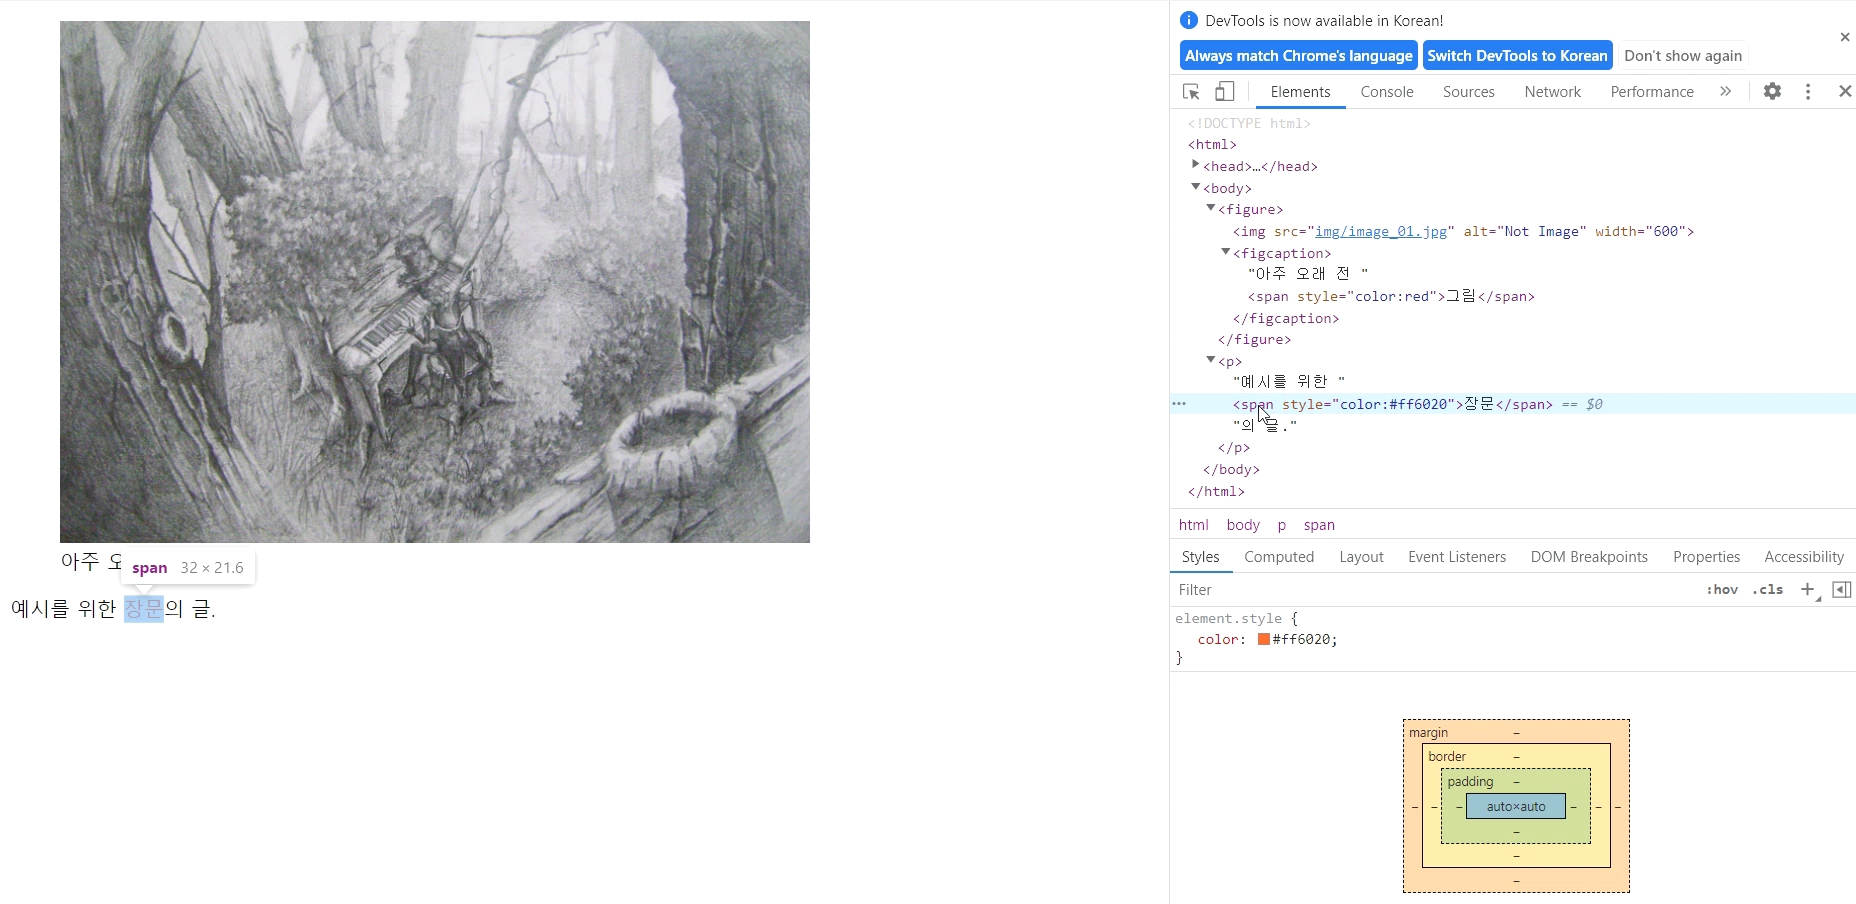Image resolution: width=1856 pixels, height=904 pixels.
Task: Toggle the computed styles sidebar icon
Action: coord(1841,590)
